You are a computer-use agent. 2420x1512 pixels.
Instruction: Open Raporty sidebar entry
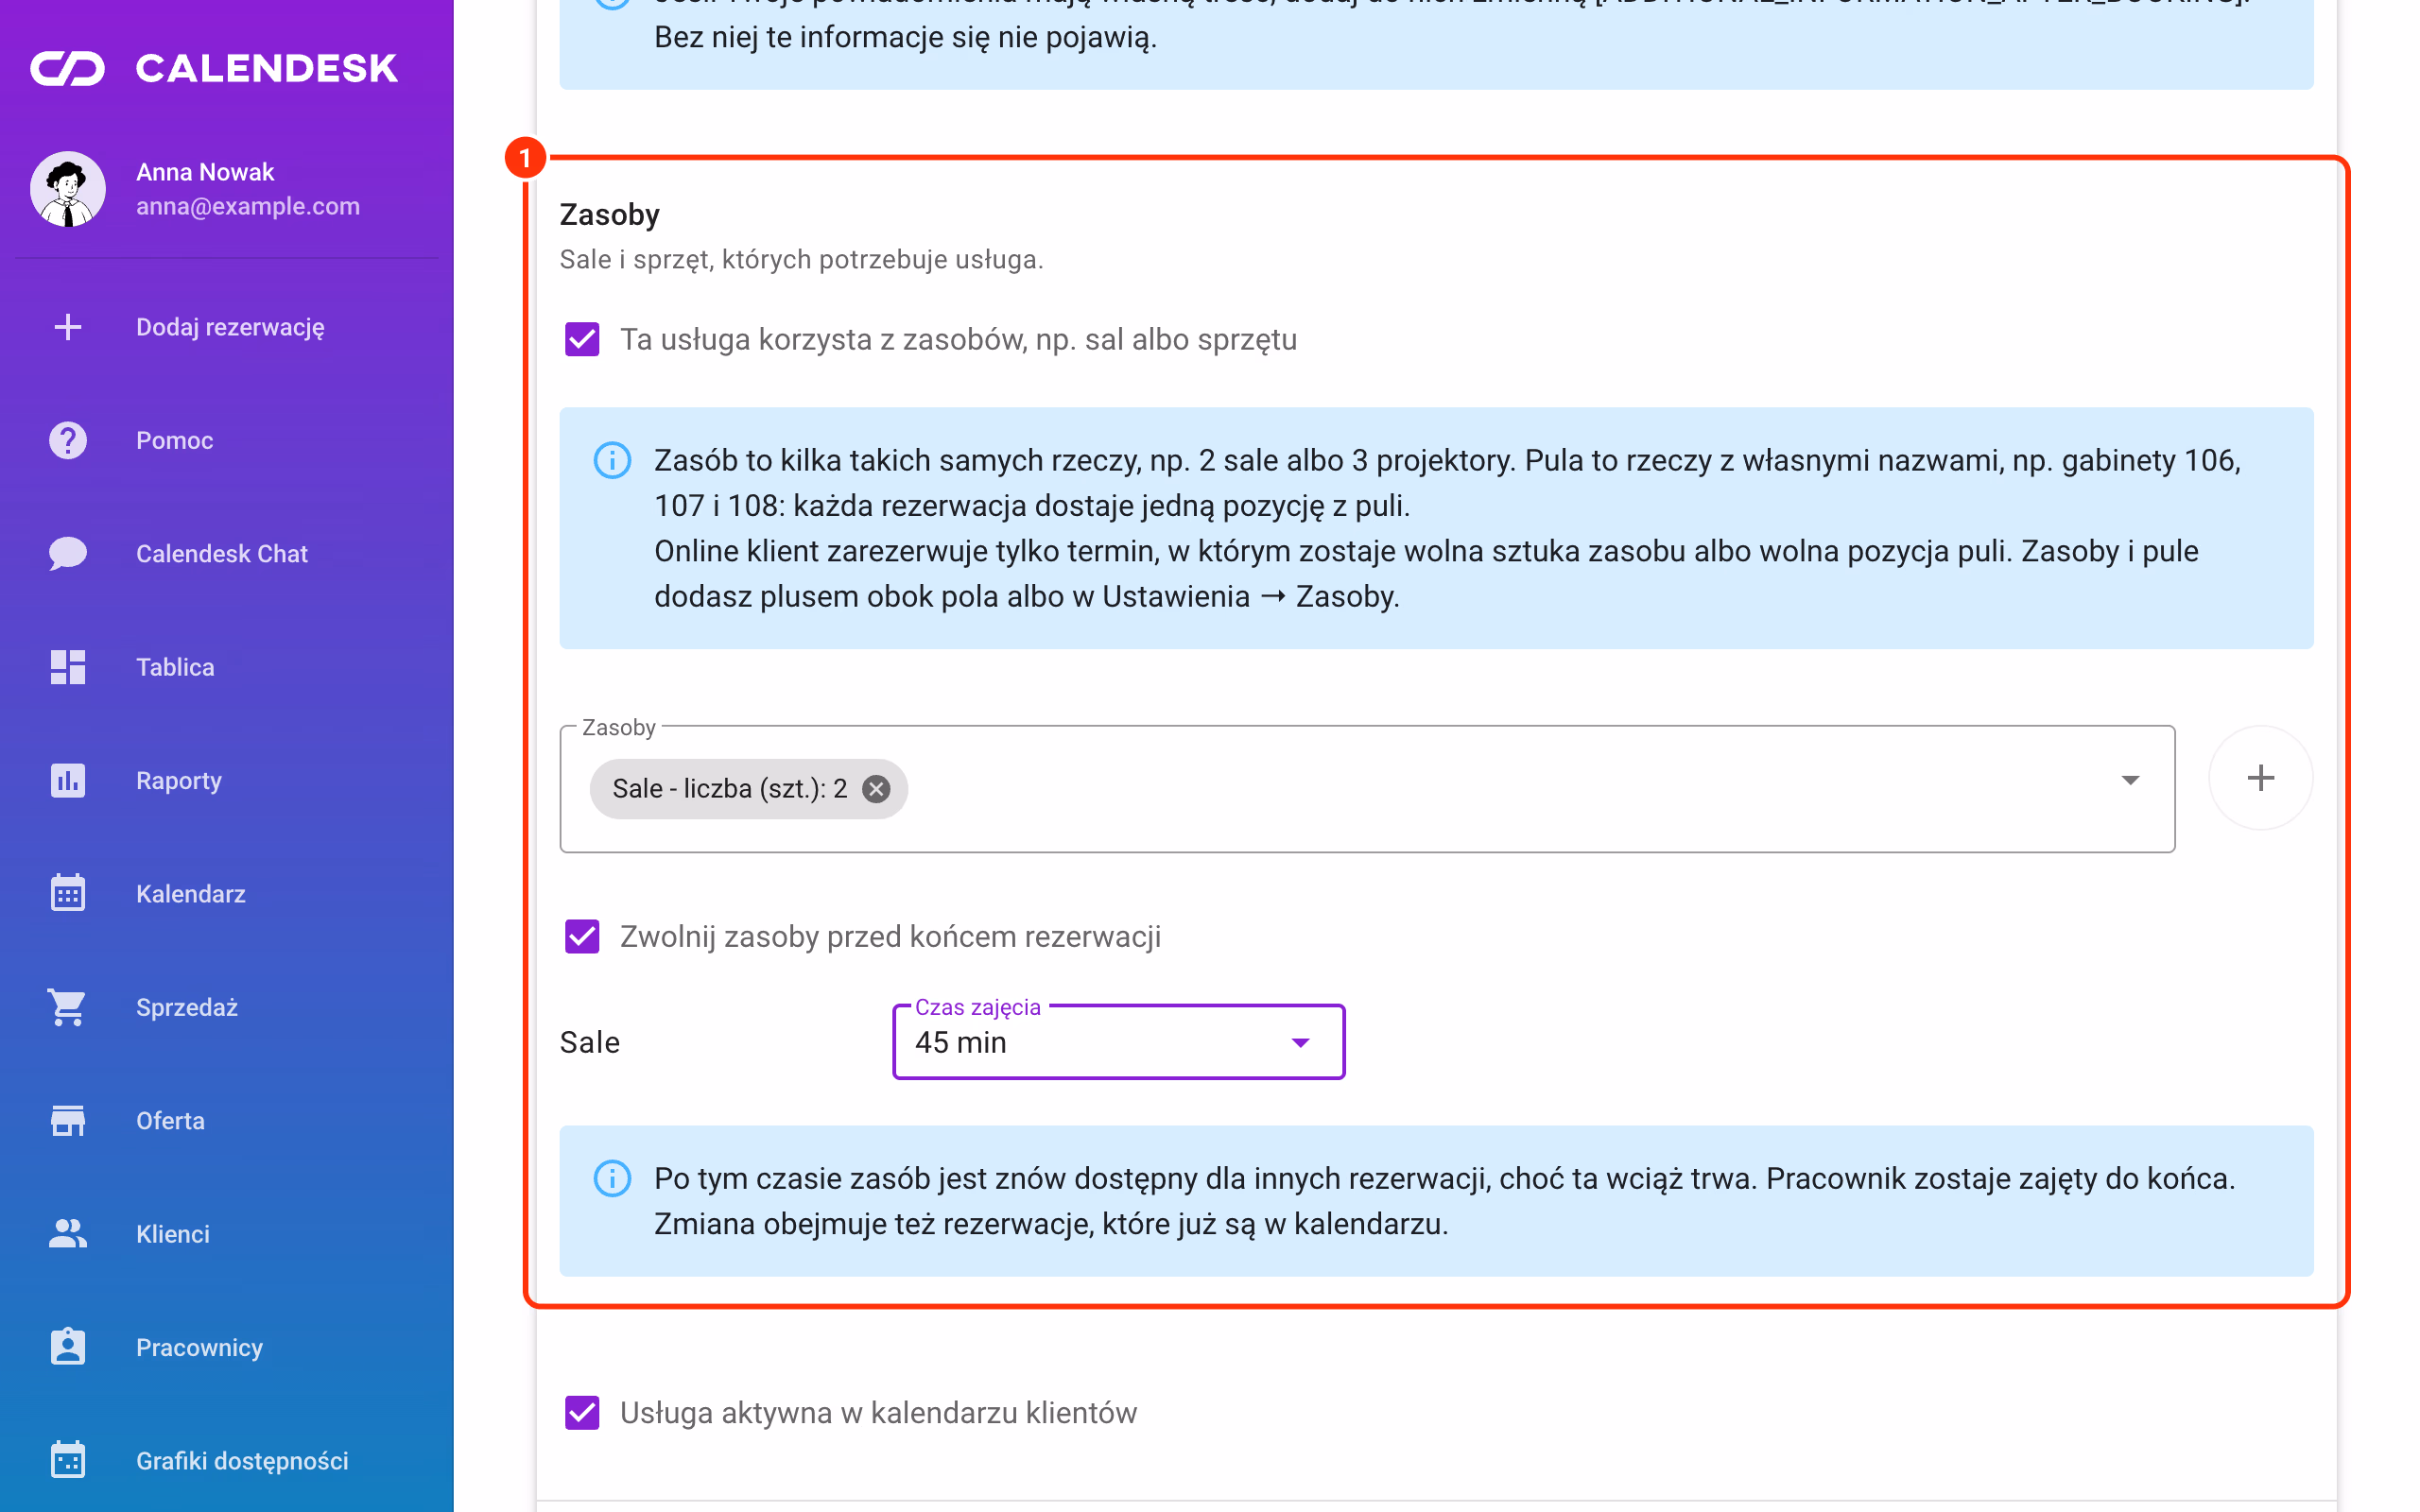pyautogui.click(x=227, y=780)
